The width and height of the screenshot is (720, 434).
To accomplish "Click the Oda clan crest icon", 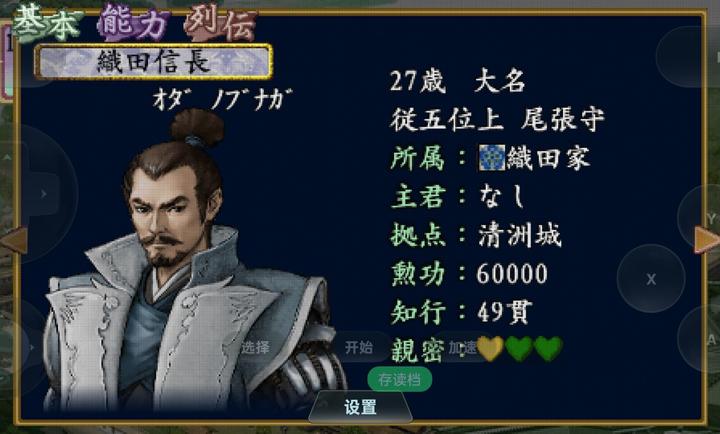I will [492, 158].
